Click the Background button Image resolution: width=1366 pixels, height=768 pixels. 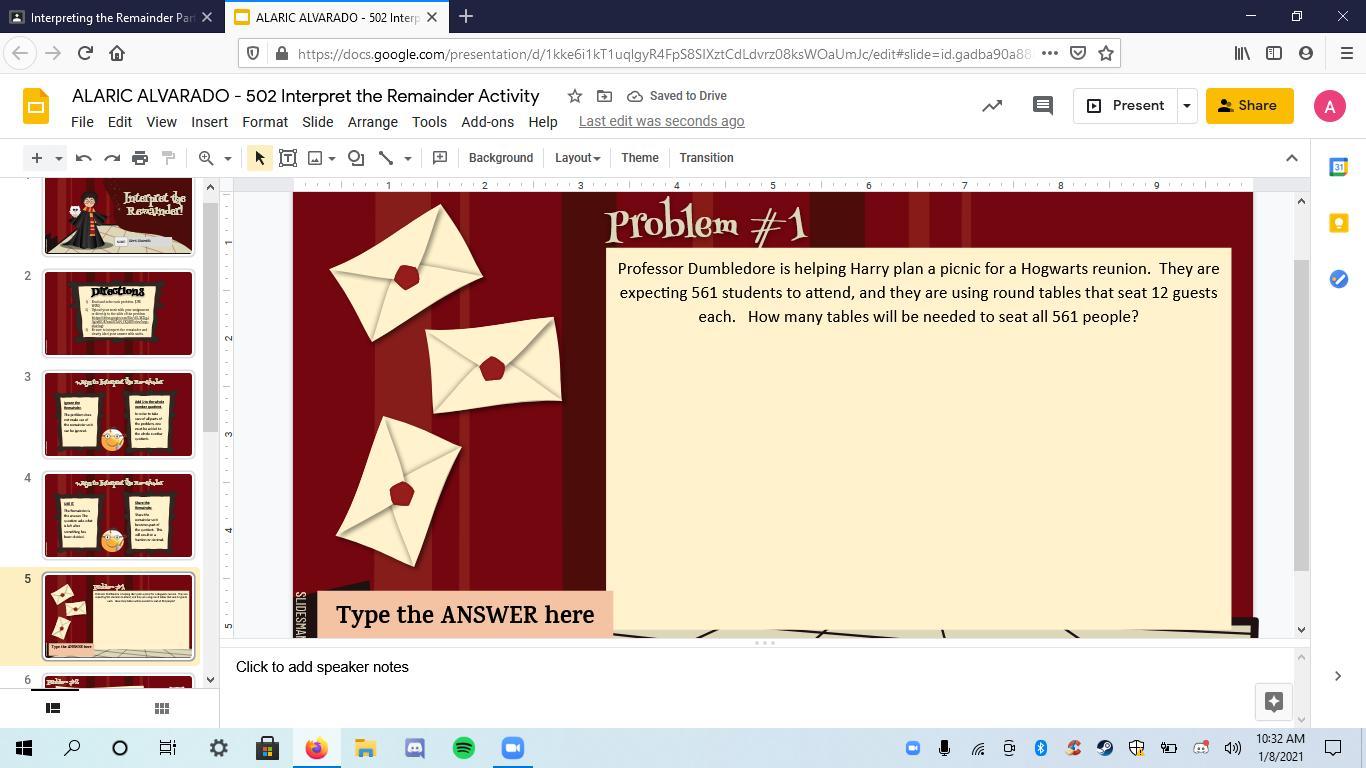[501, 158]
